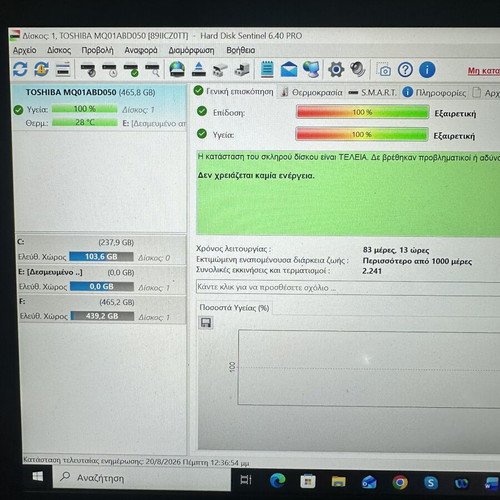This screenshot has width=500, height=500.
Task: Click the Αναζήτηση taskbar search box
Action: (142, 478)
